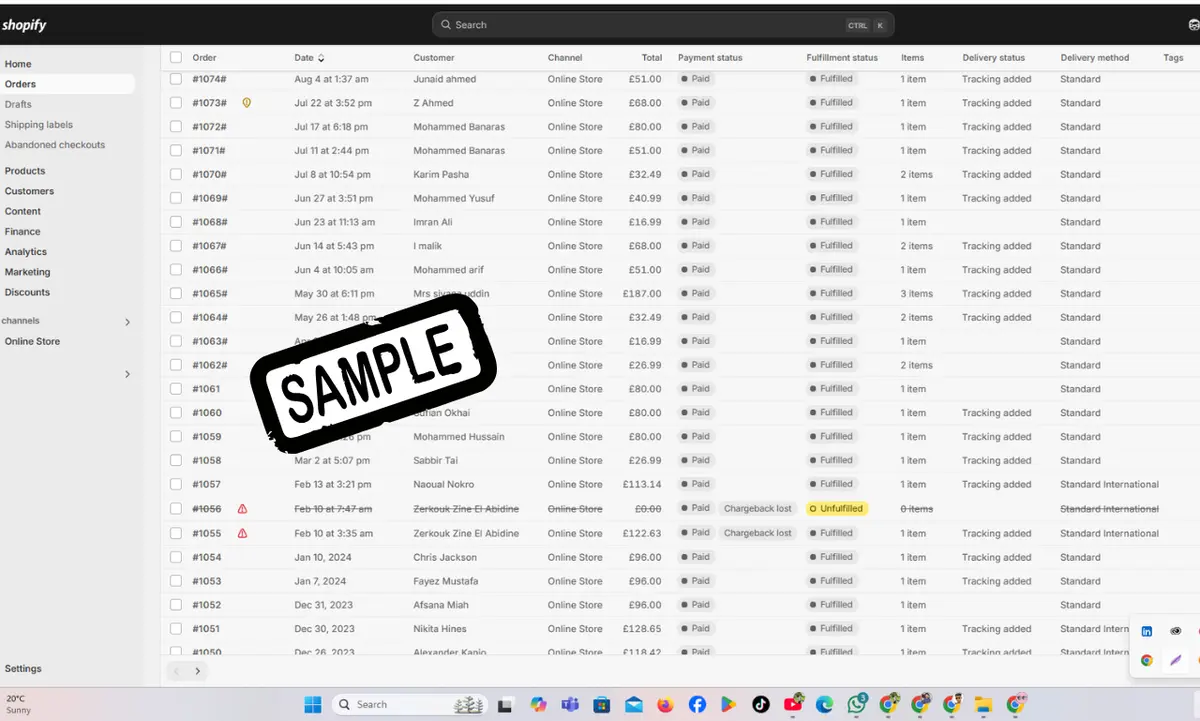The image size is (1200, 721).
Task: Click the purple feather icon in tray popup
Action: [1176, 660]
